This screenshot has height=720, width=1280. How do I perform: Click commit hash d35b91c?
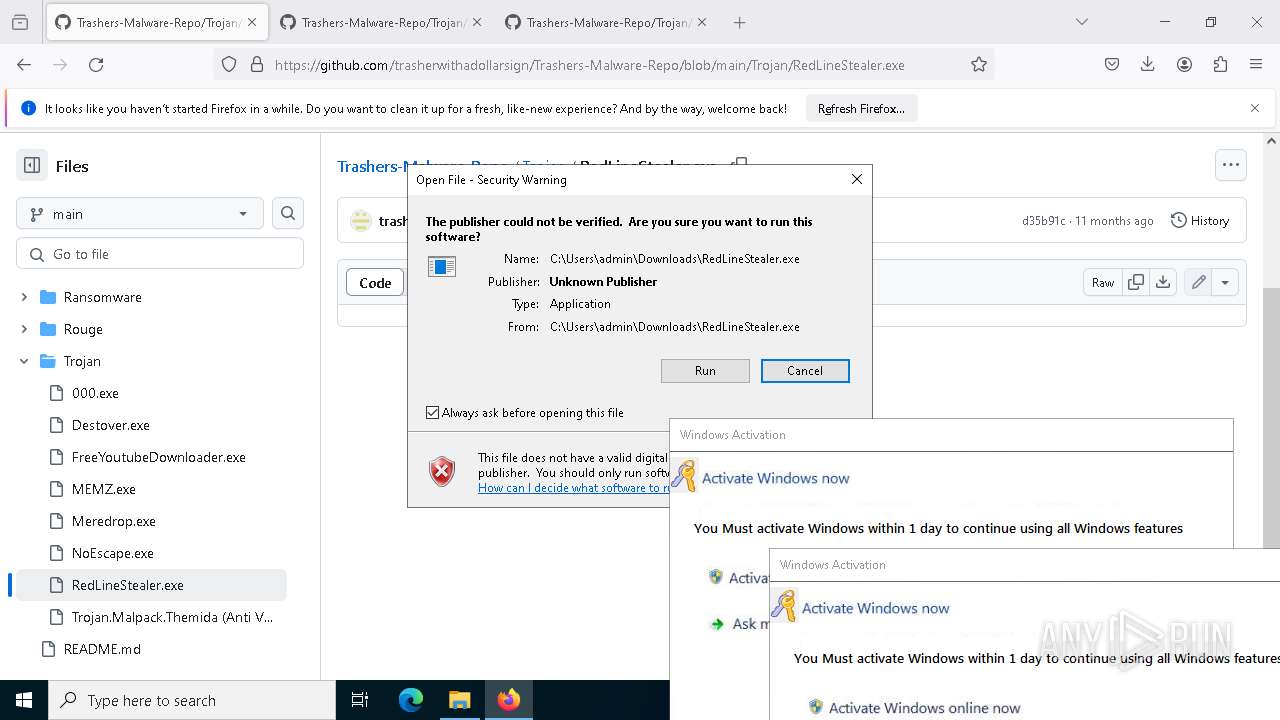point(1043,220)
